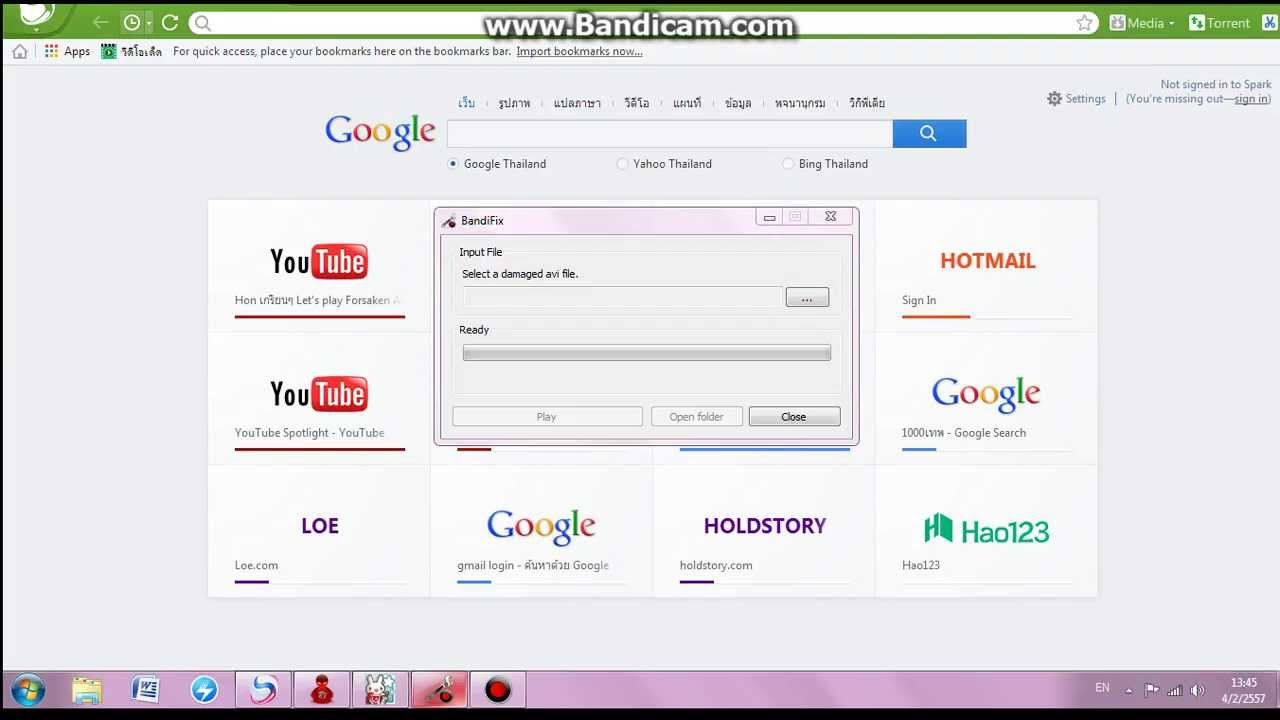Click the Play button in BandiFix
Image resolution: width=1280 pixels, height=720 pixels.
[547, 417]
